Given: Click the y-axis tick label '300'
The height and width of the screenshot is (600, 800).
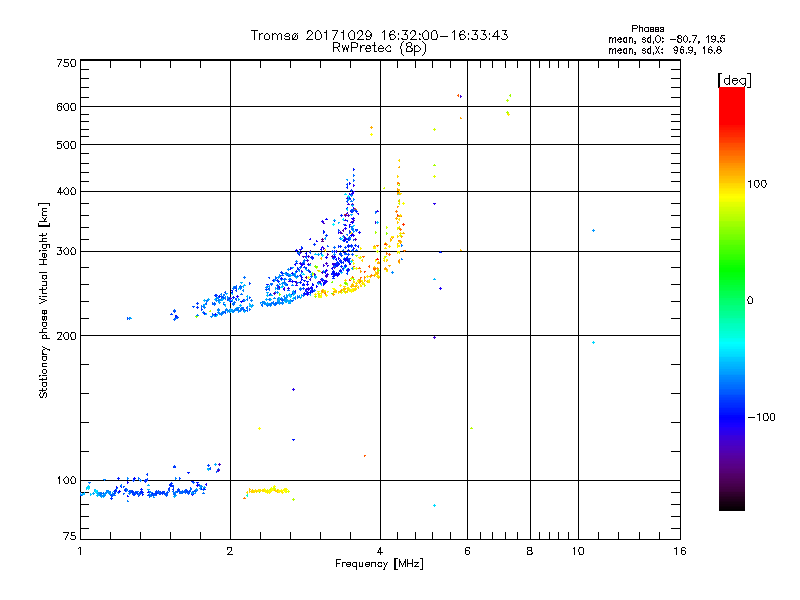Looking at the screenshot, I should [66, 251].
